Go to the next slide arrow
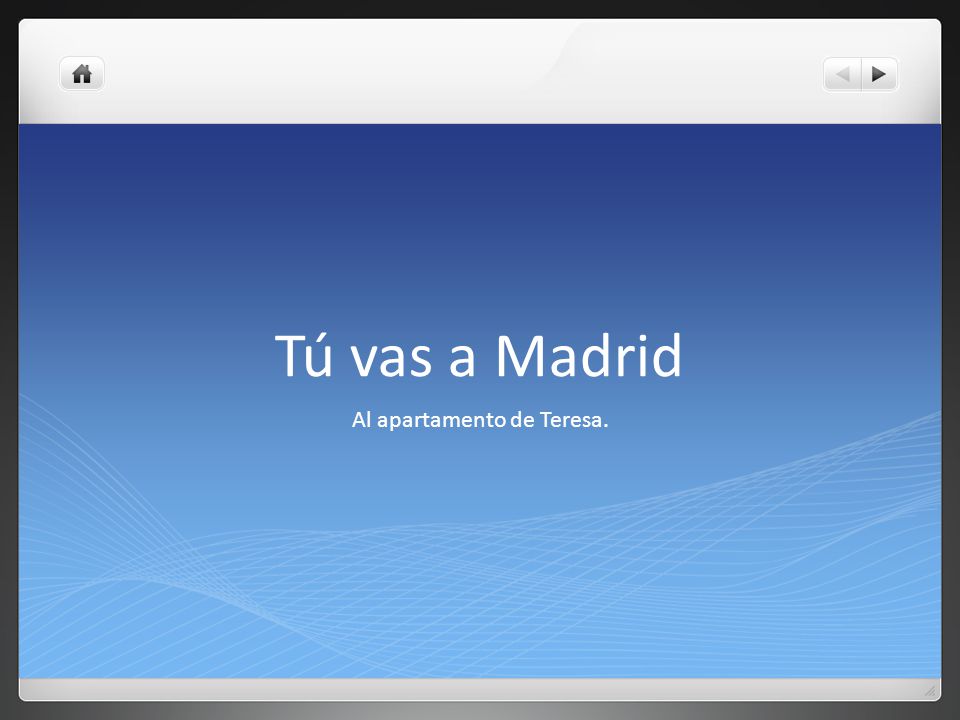 coord(879,74)
